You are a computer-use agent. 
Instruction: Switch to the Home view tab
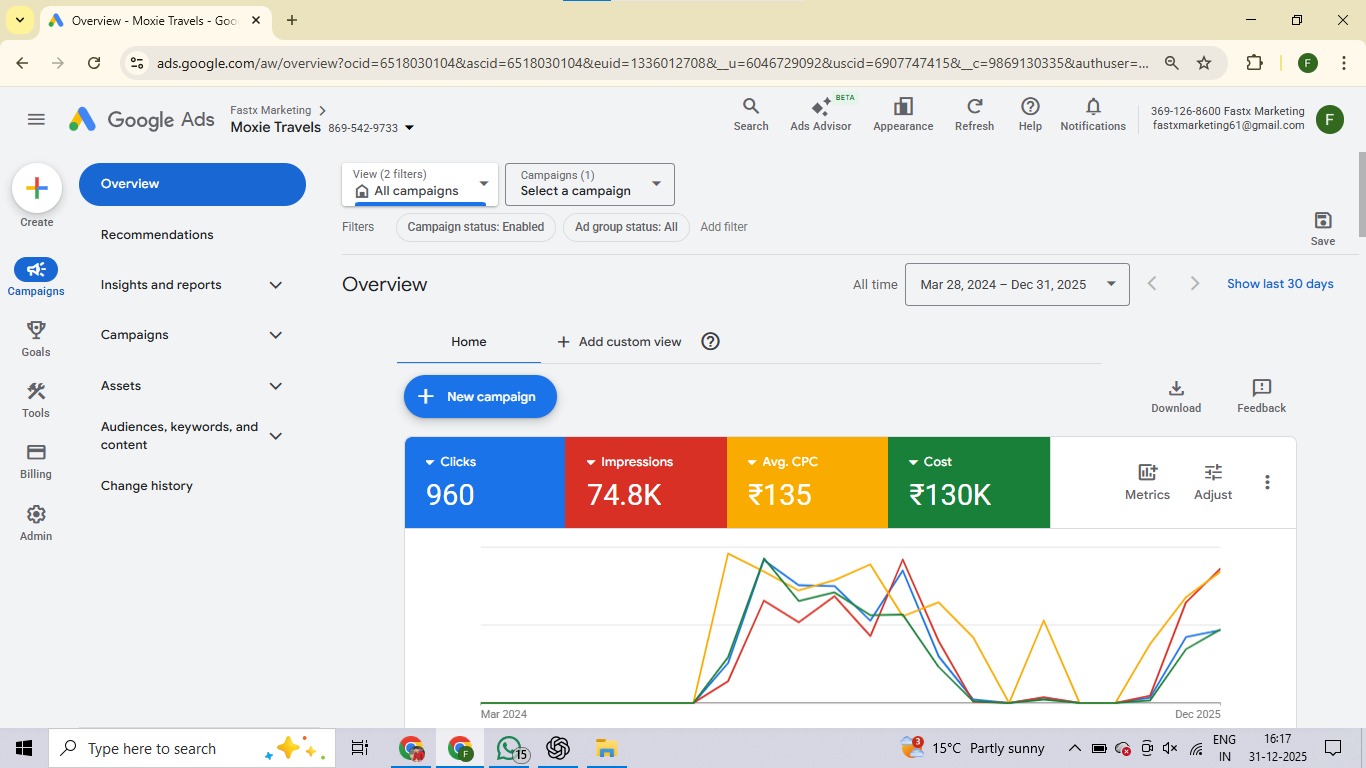tap(467, 341)
